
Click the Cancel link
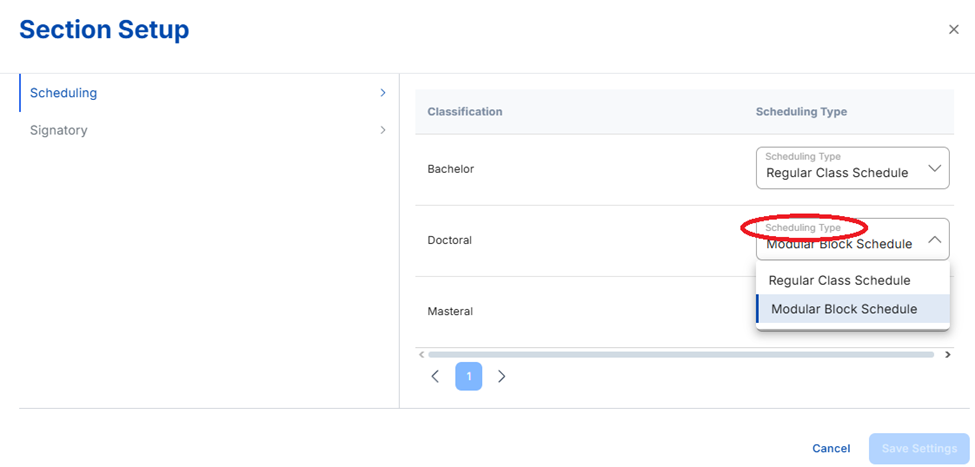[831, 448]
